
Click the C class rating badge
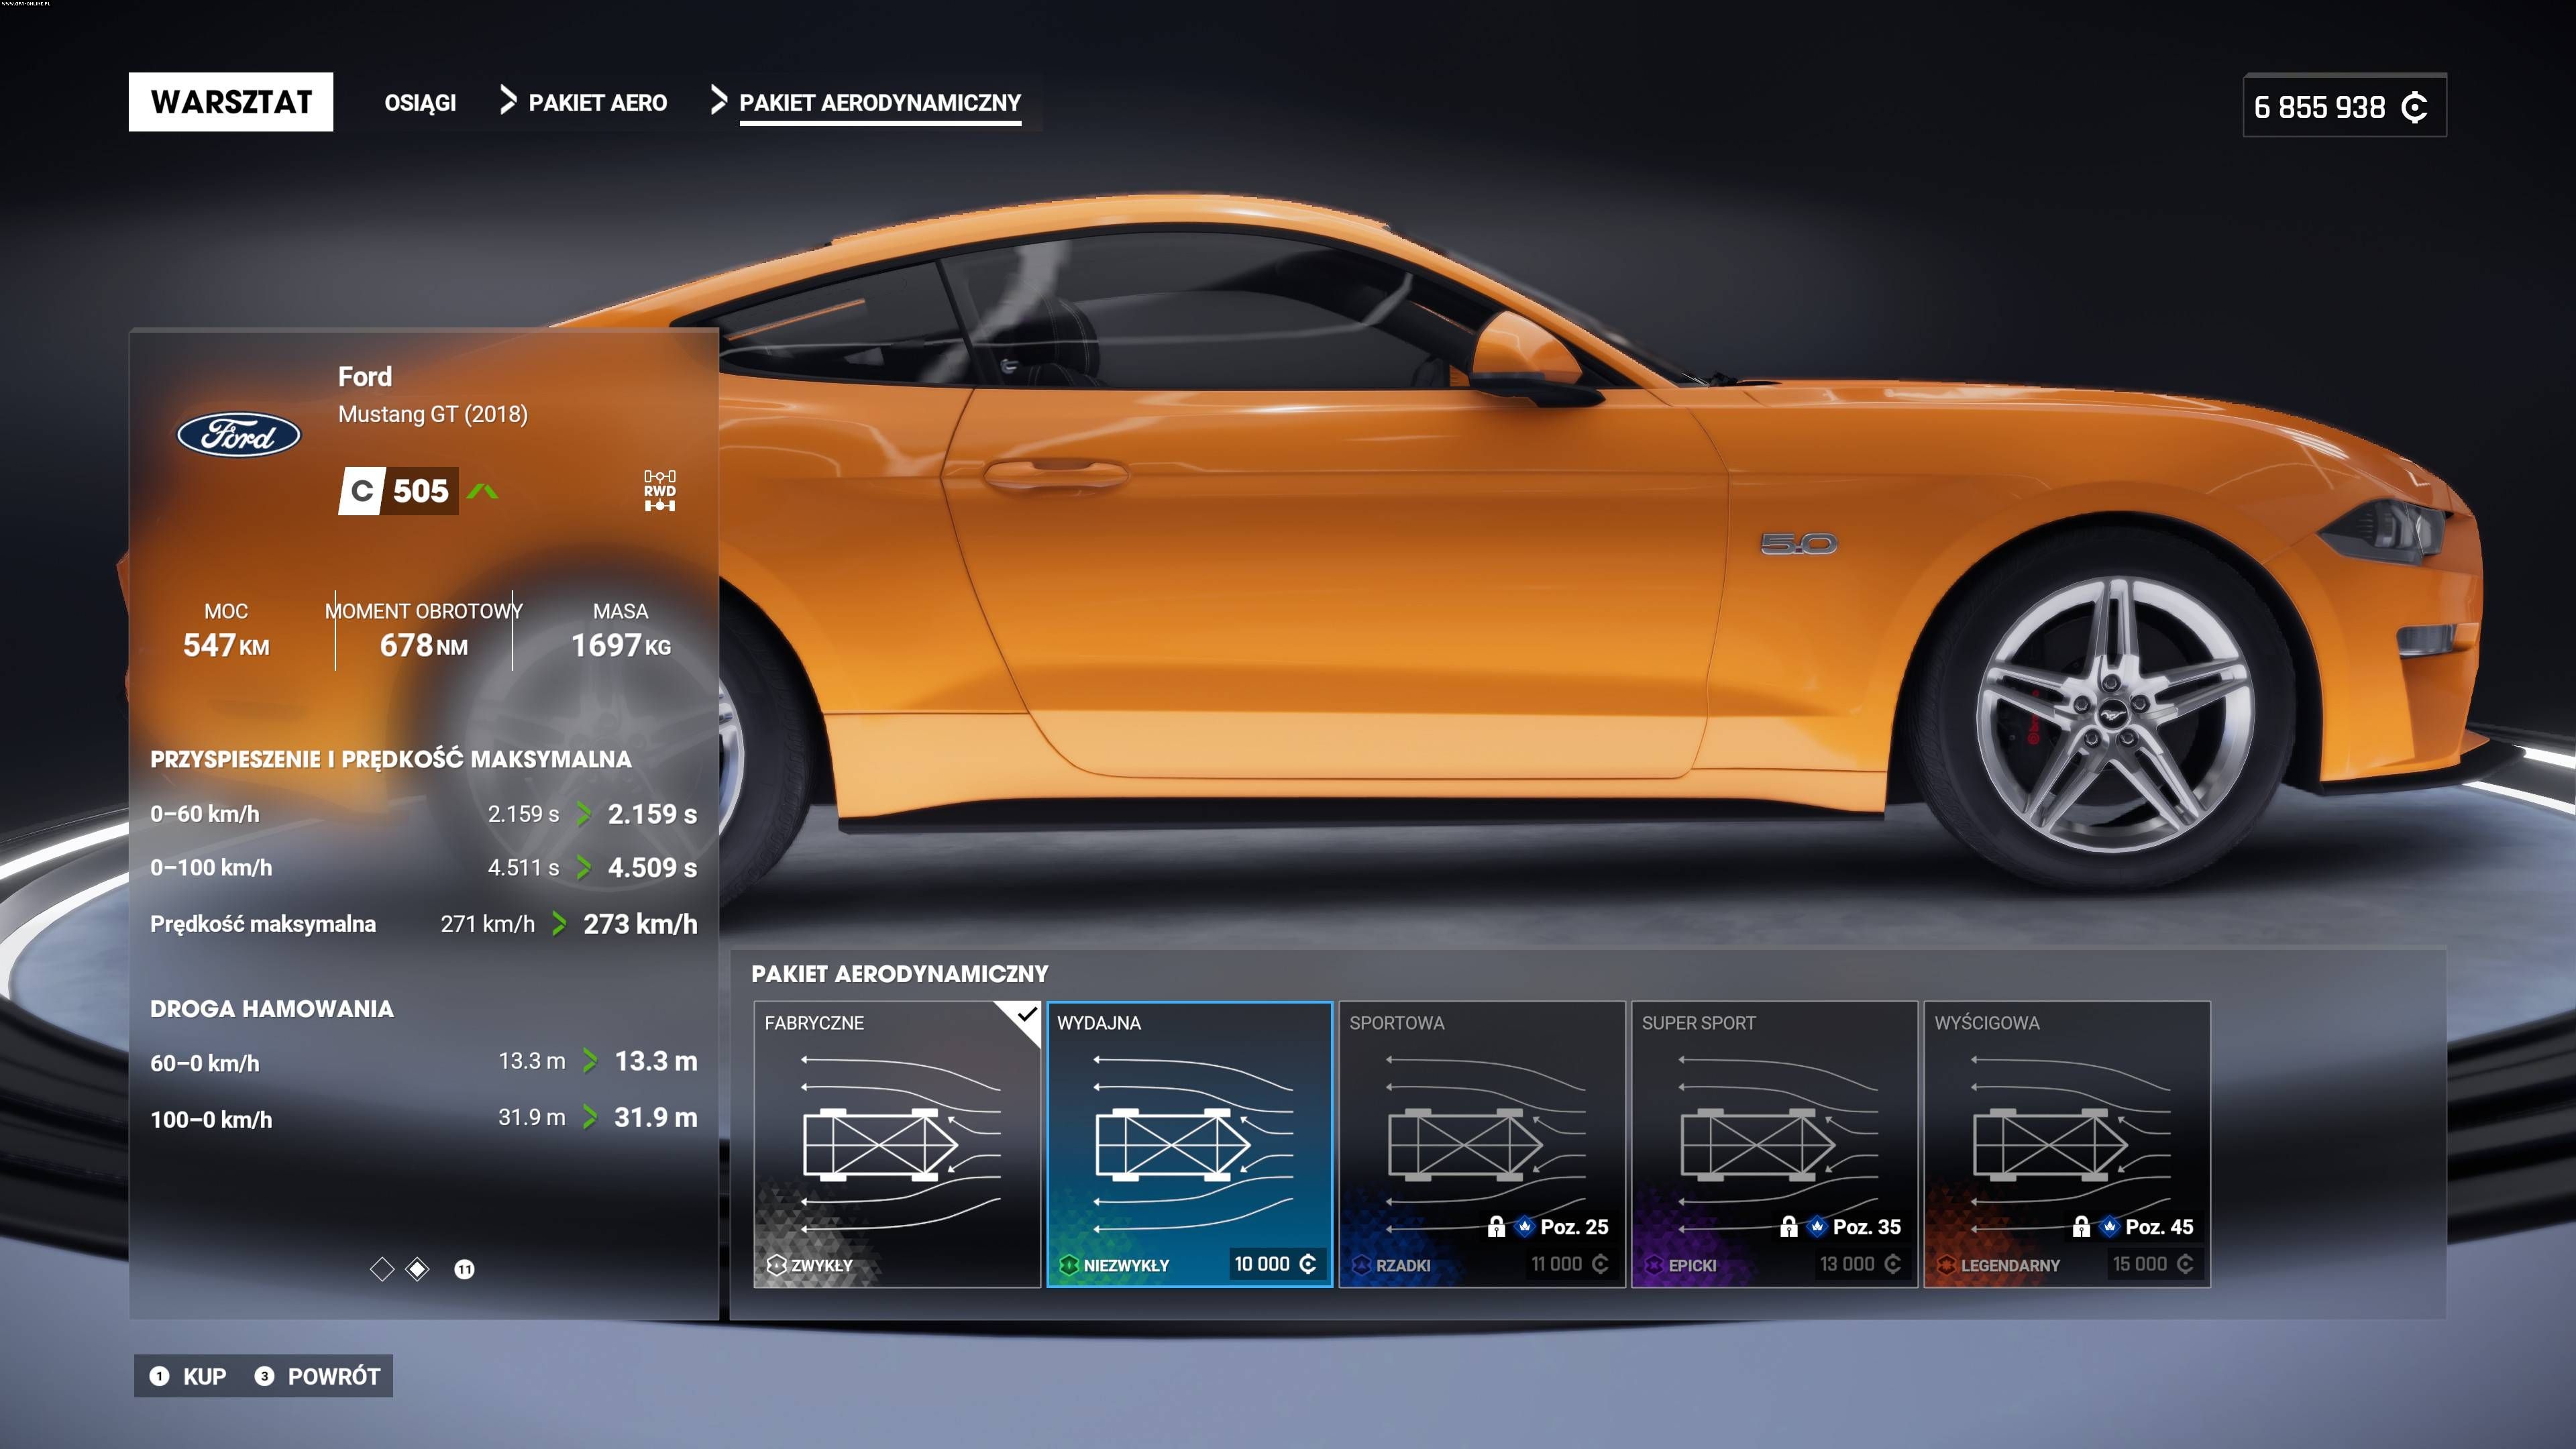pyautogui.click(x=361, y=491)
